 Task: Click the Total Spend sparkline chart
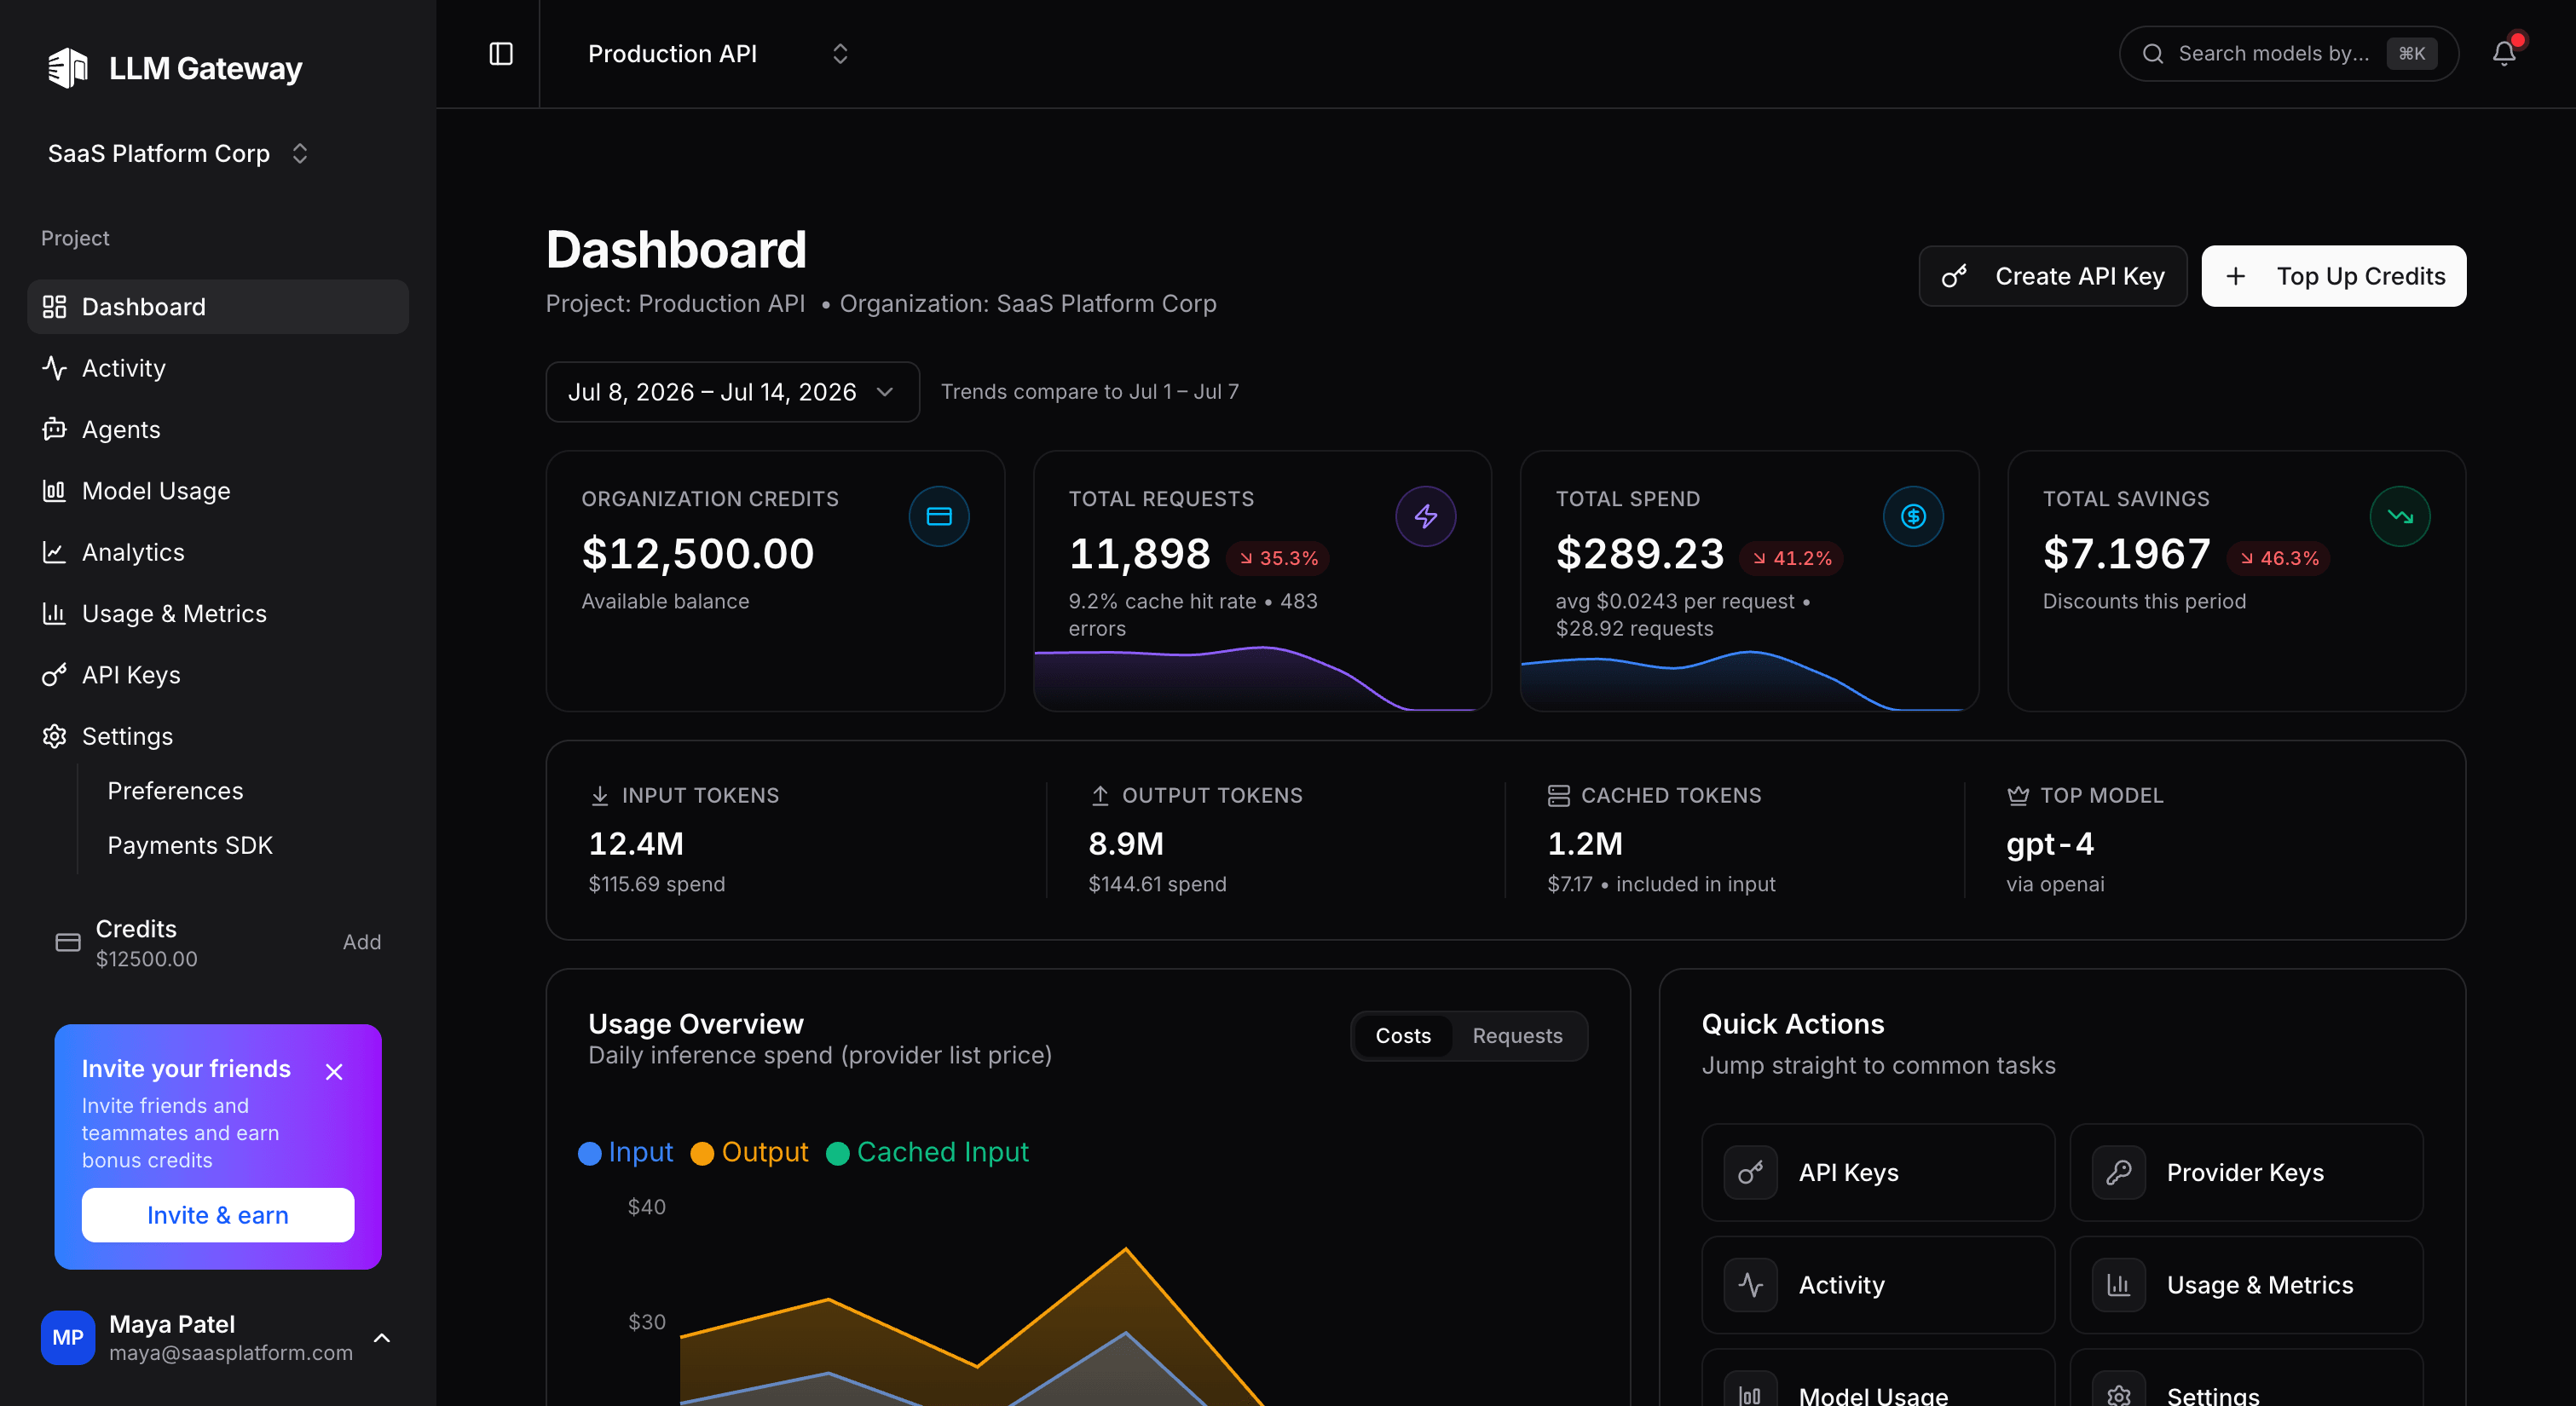tap(1749, 680)
